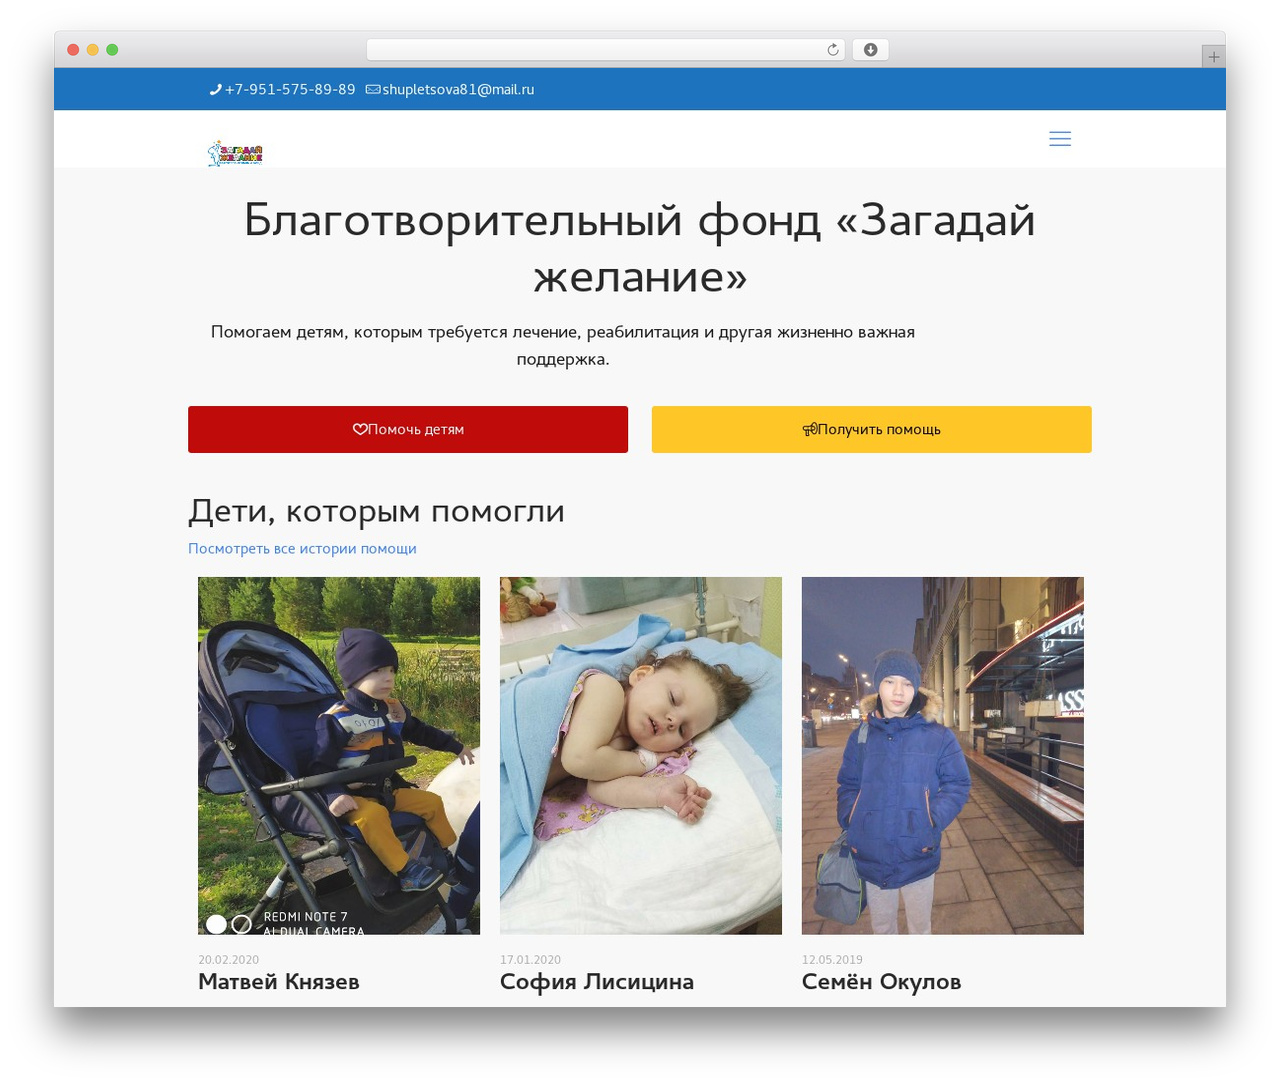This screenshot has height=1084, width=1280.
Task: Click date 17.01.2020 under second card
Action: (x=530, y=960)
